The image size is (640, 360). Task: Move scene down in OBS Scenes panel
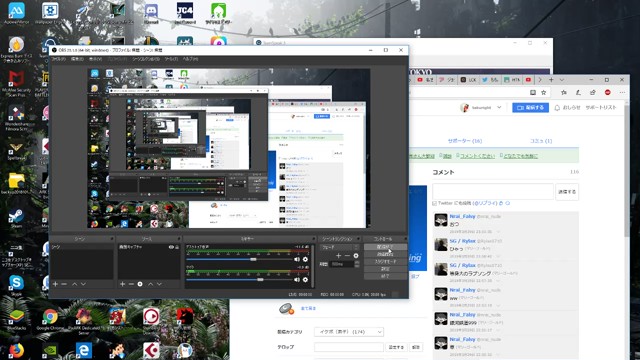pos(83,284)
